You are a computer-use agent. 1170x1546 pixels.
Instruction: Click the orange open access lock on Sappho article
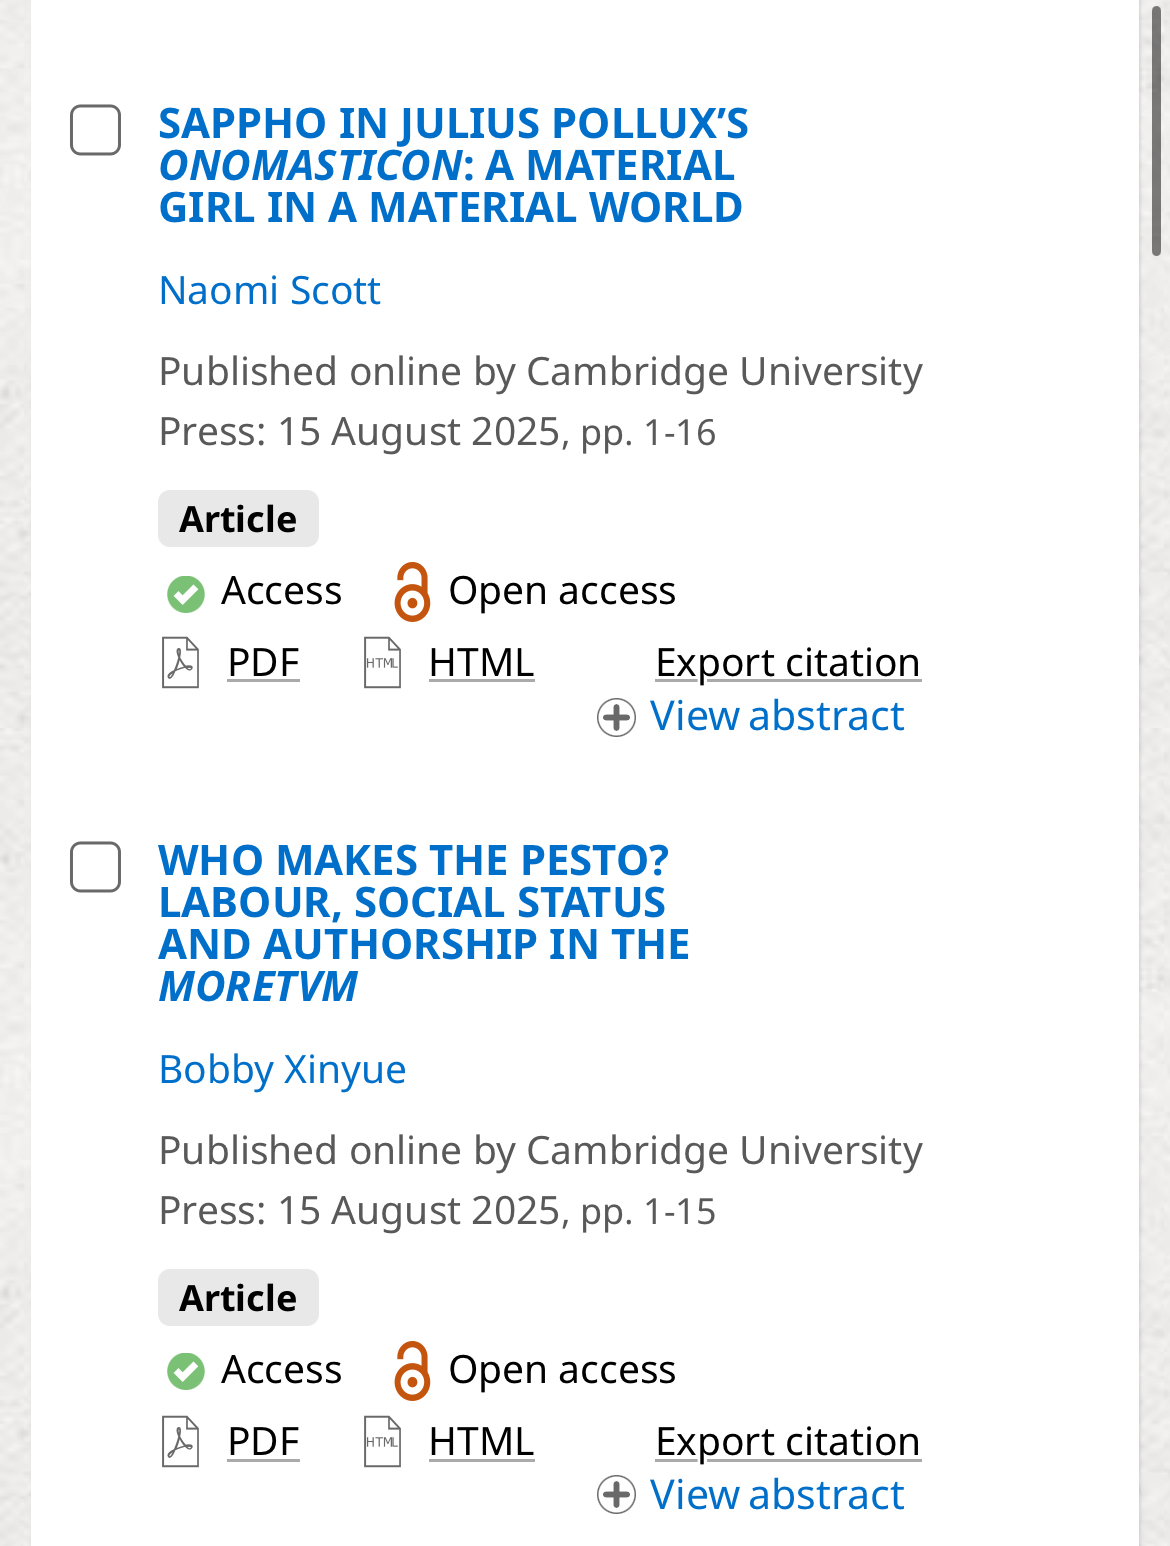(x=411, y=592)
